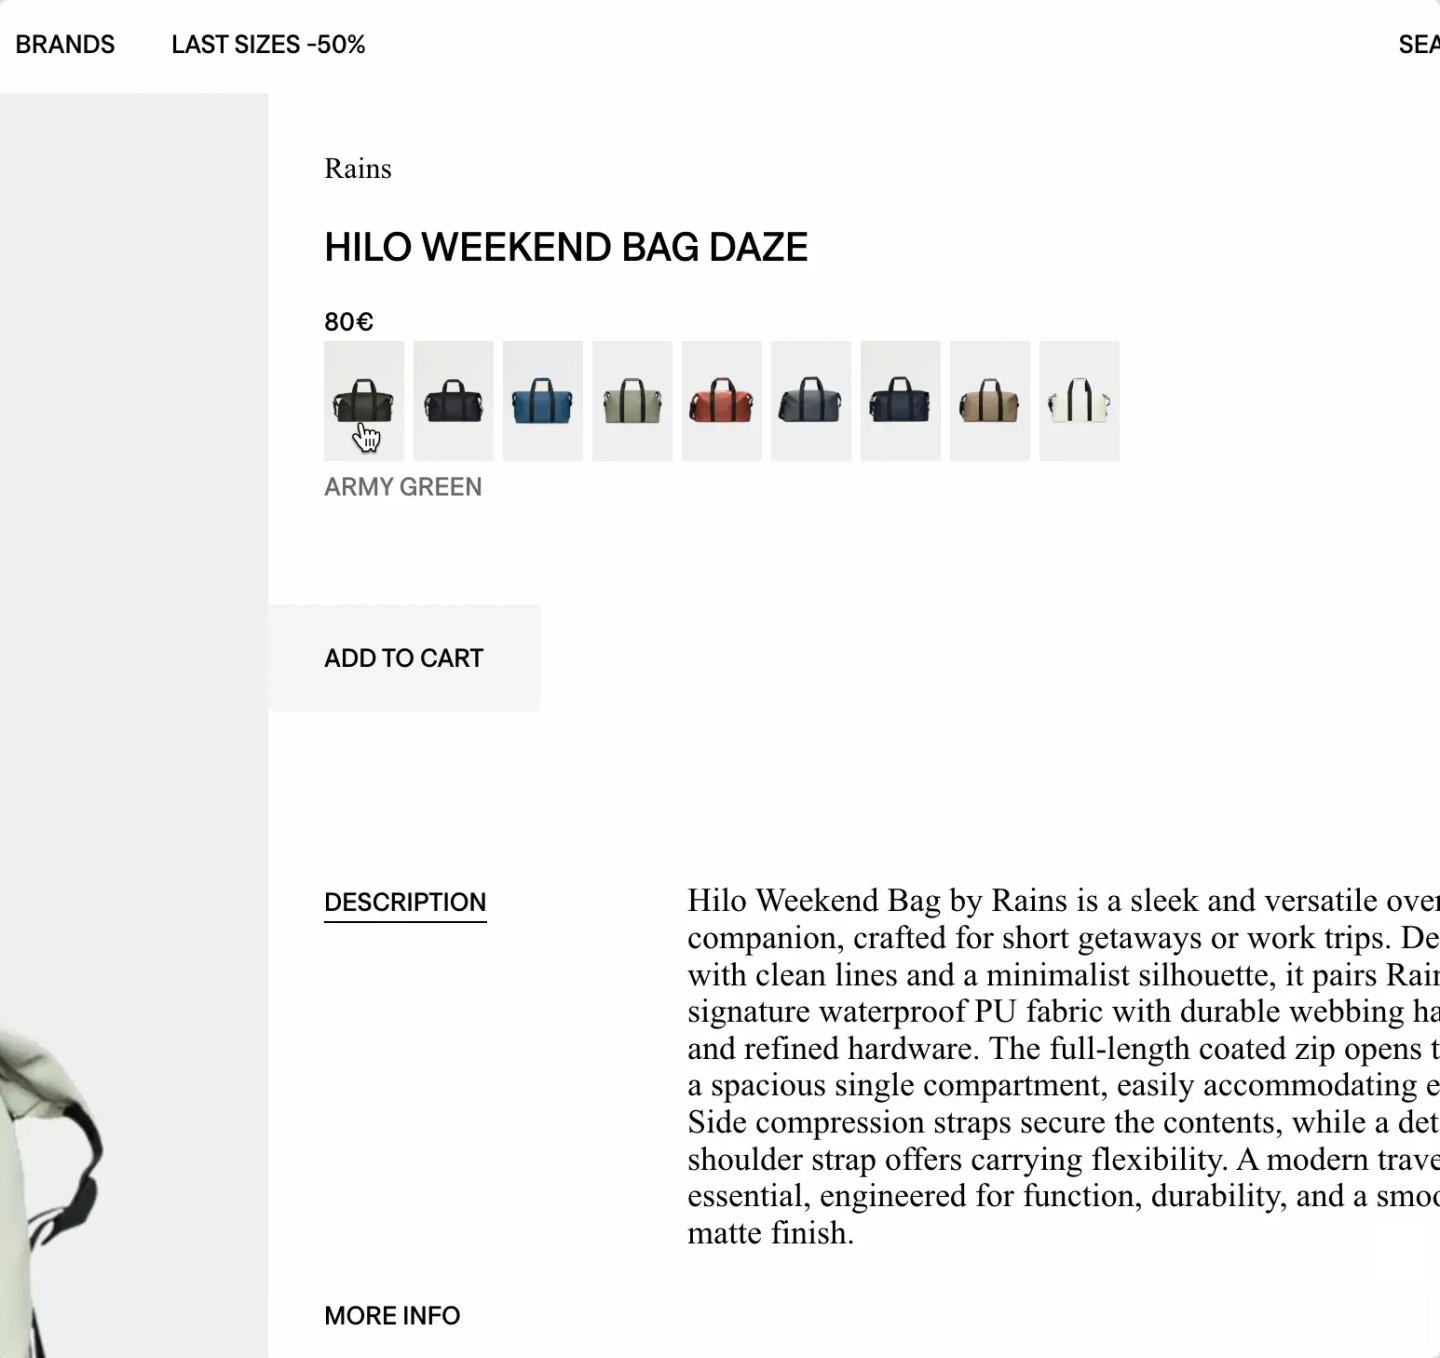The width and height of the screenshot is (1440, 1358).
Task: Select the navy blue bag variant
Action: point(900,400)
